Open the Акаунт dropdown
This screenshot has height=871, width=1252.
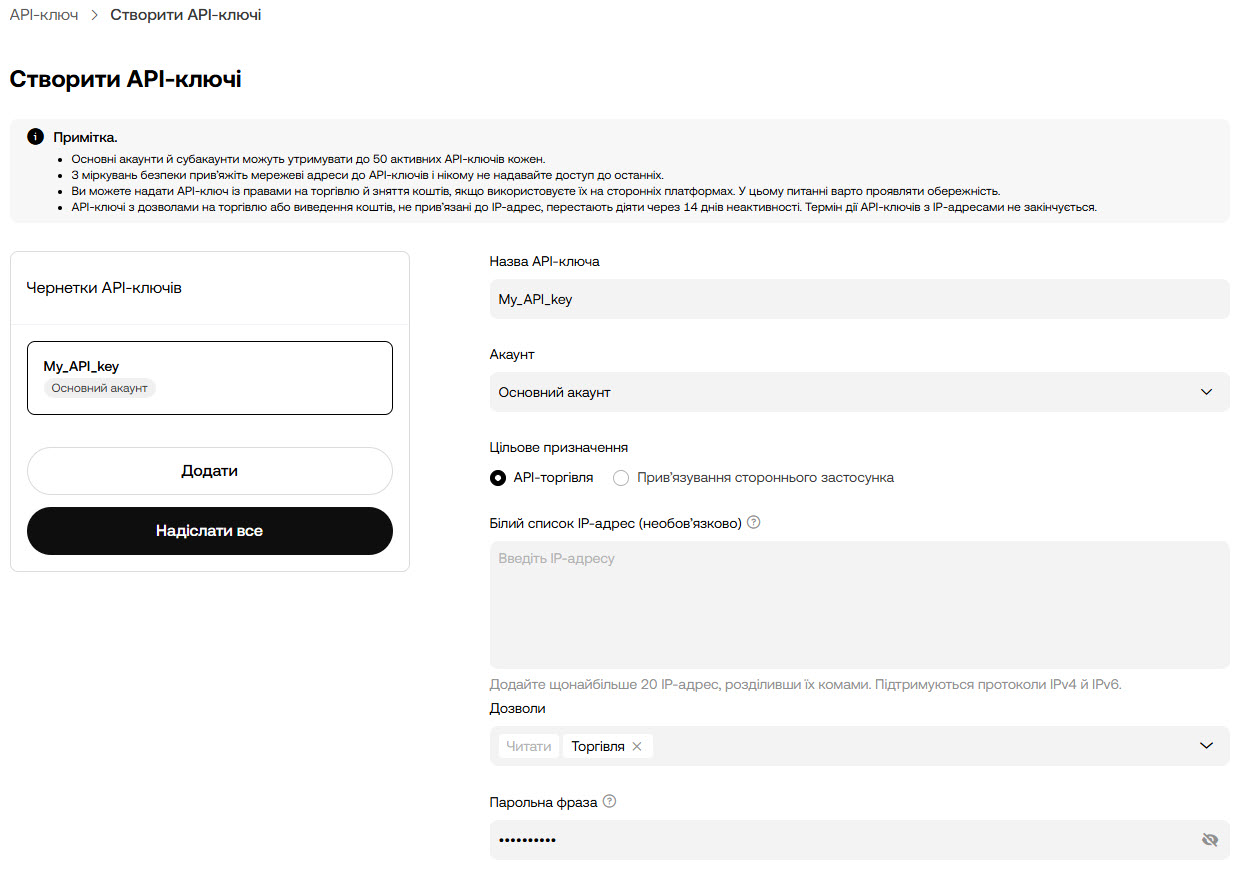pyautogui.click(x=859, y=392)
